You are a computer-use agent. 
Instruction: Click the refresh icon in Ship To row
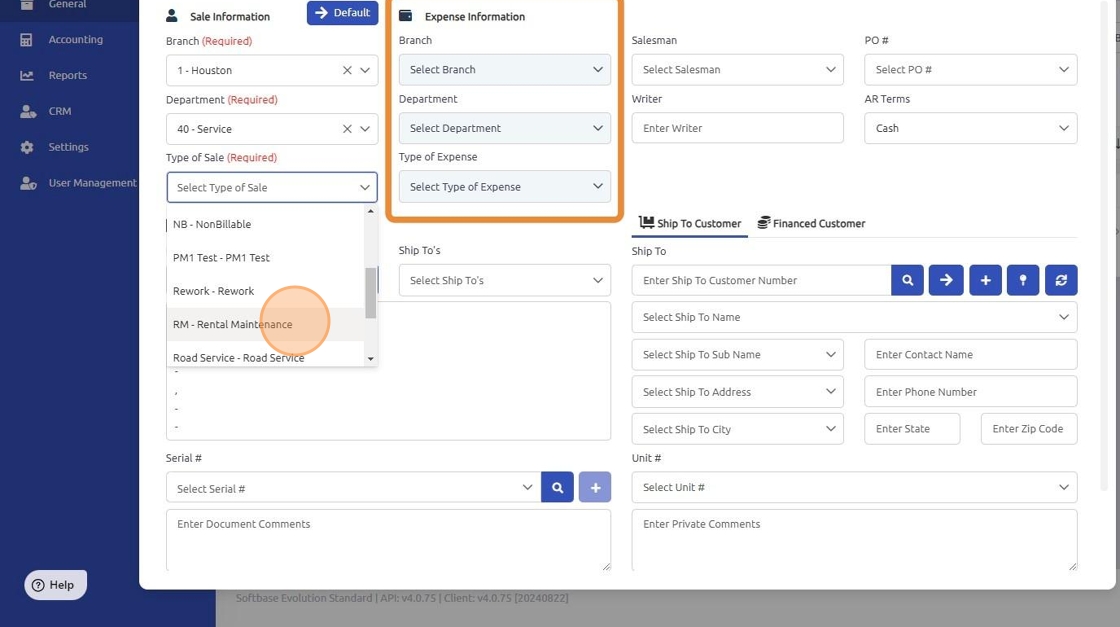pyautogui.click(x=1061, y=280)
